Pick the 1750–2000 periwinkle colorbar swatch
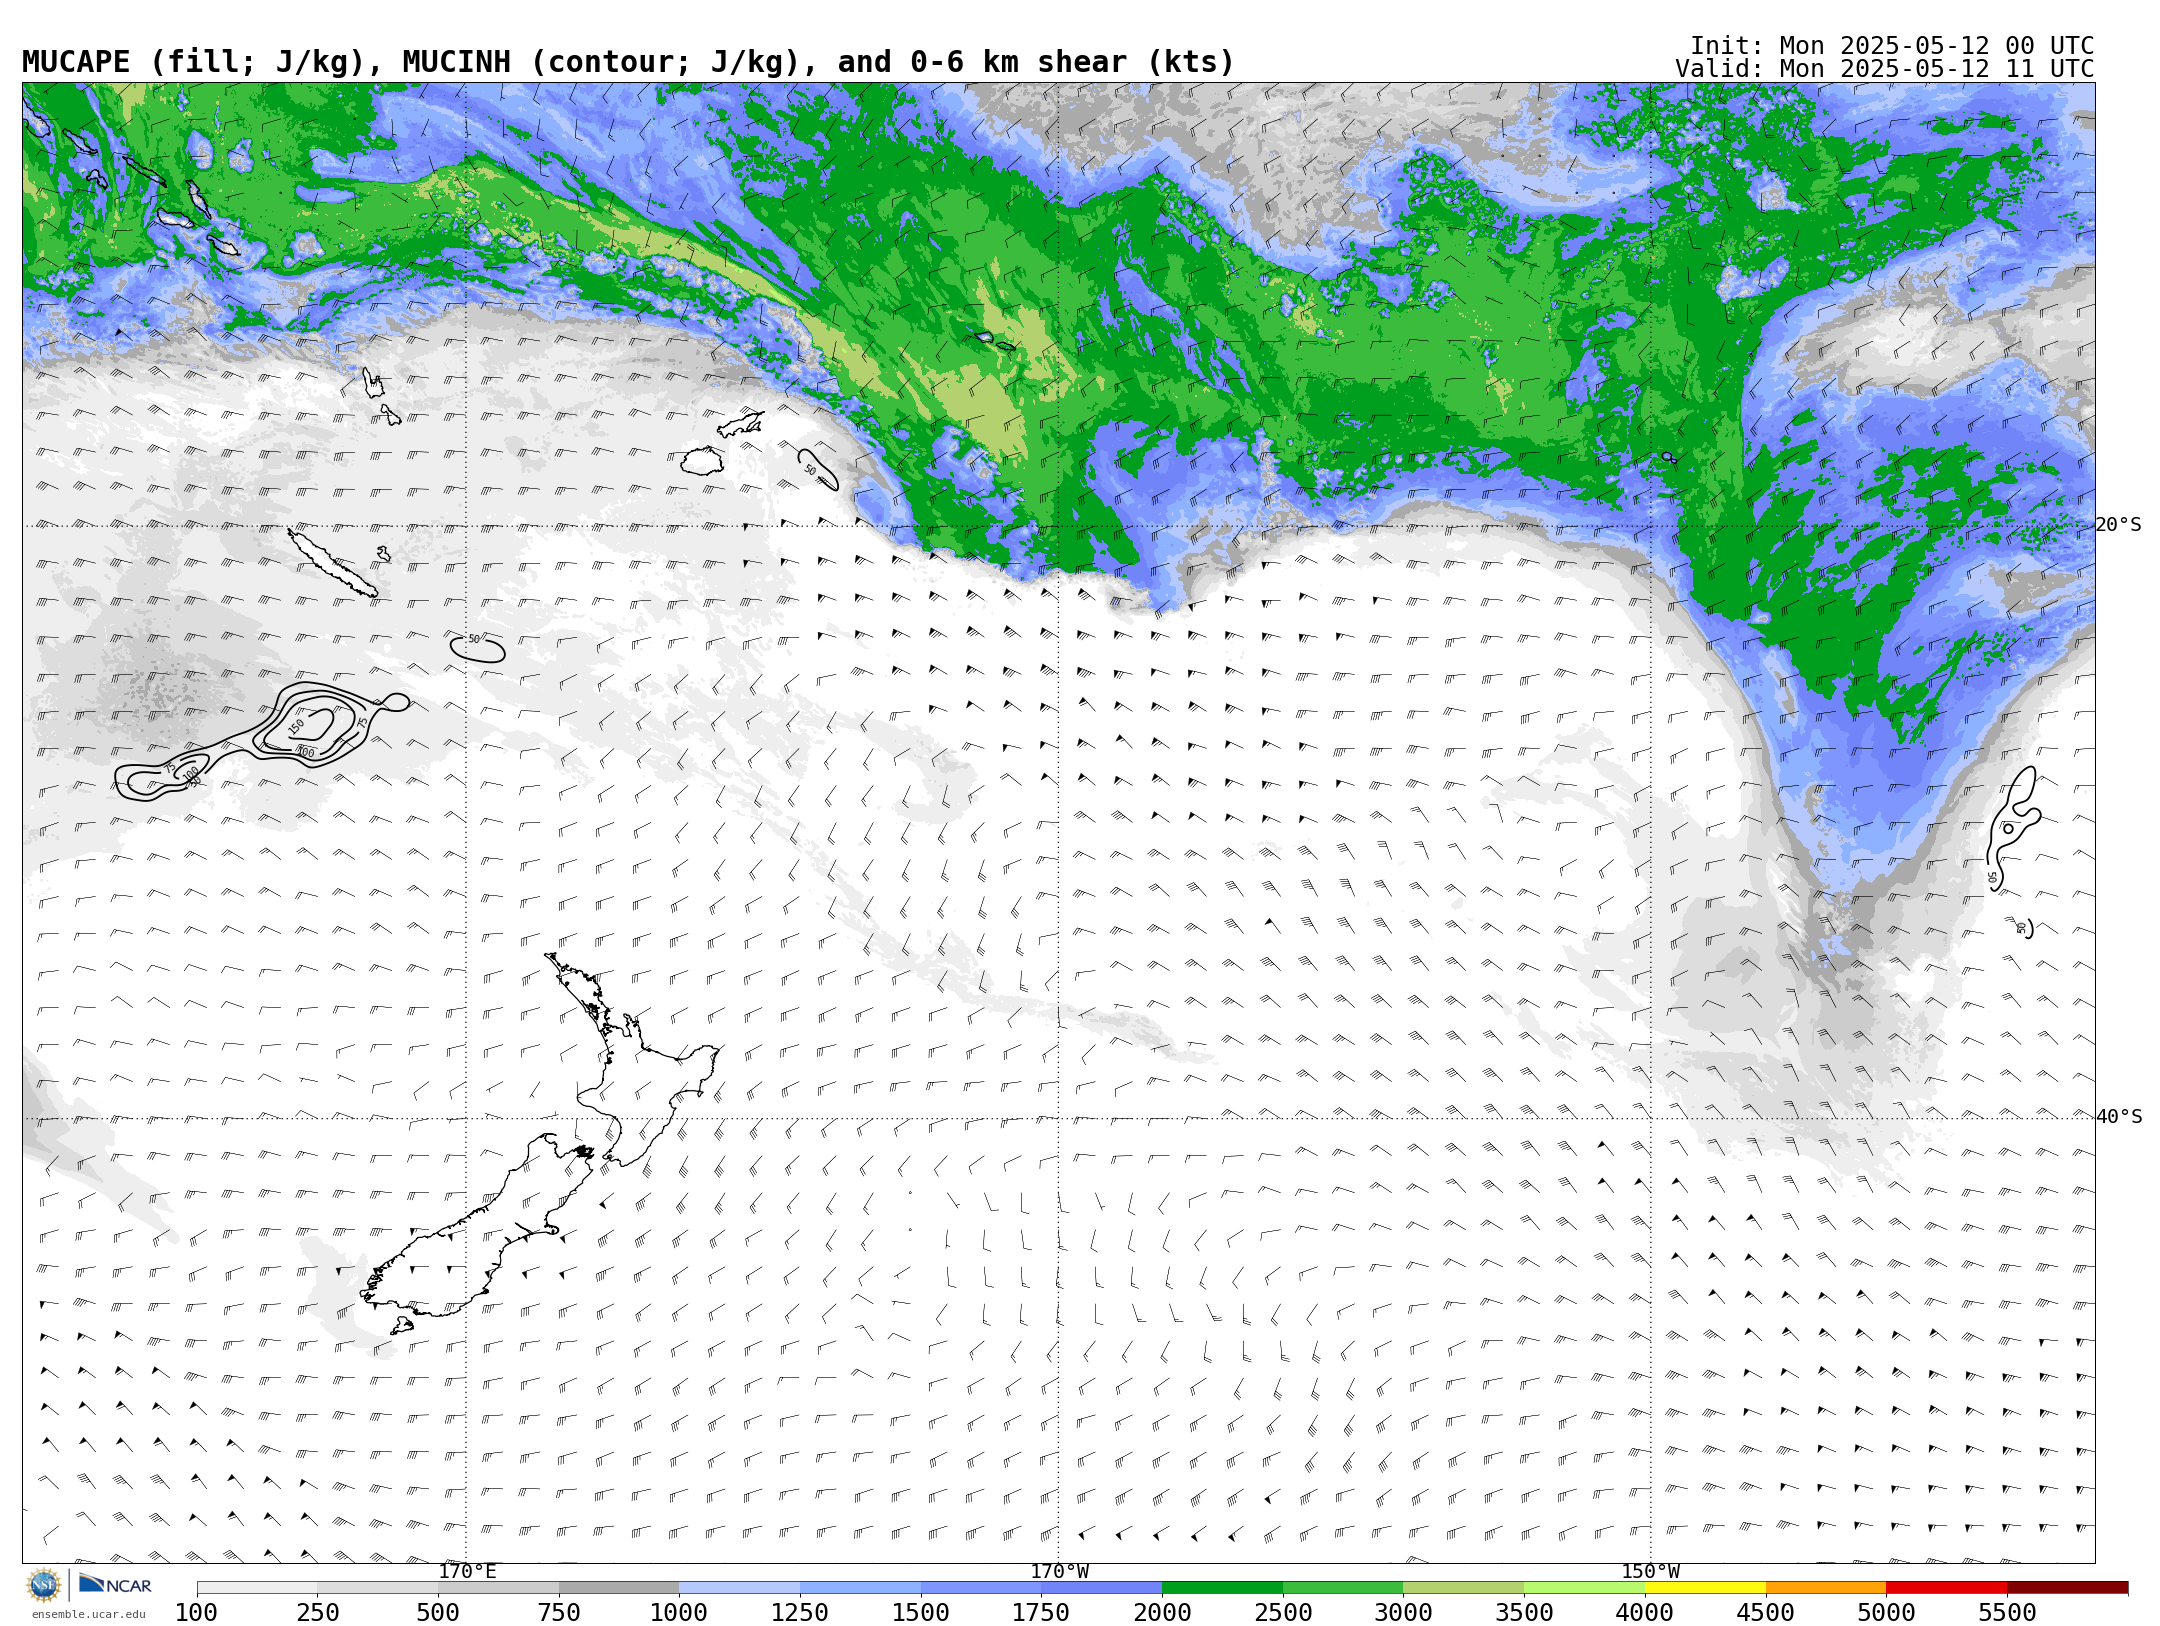The width and height of the screenshot is (2160, 1626). [x=1102, y=1588]
